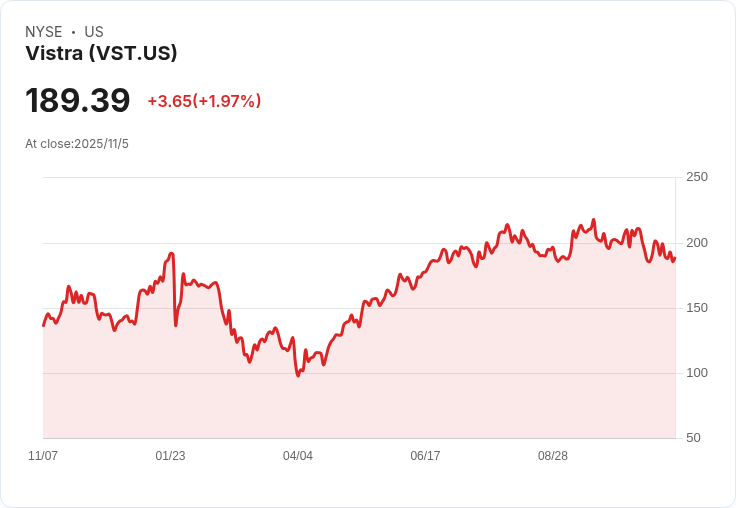The height and width of the screenshot is (508, 736).
Task: Click the chart line's highest peak after 08/28
Action: point(594,220)
